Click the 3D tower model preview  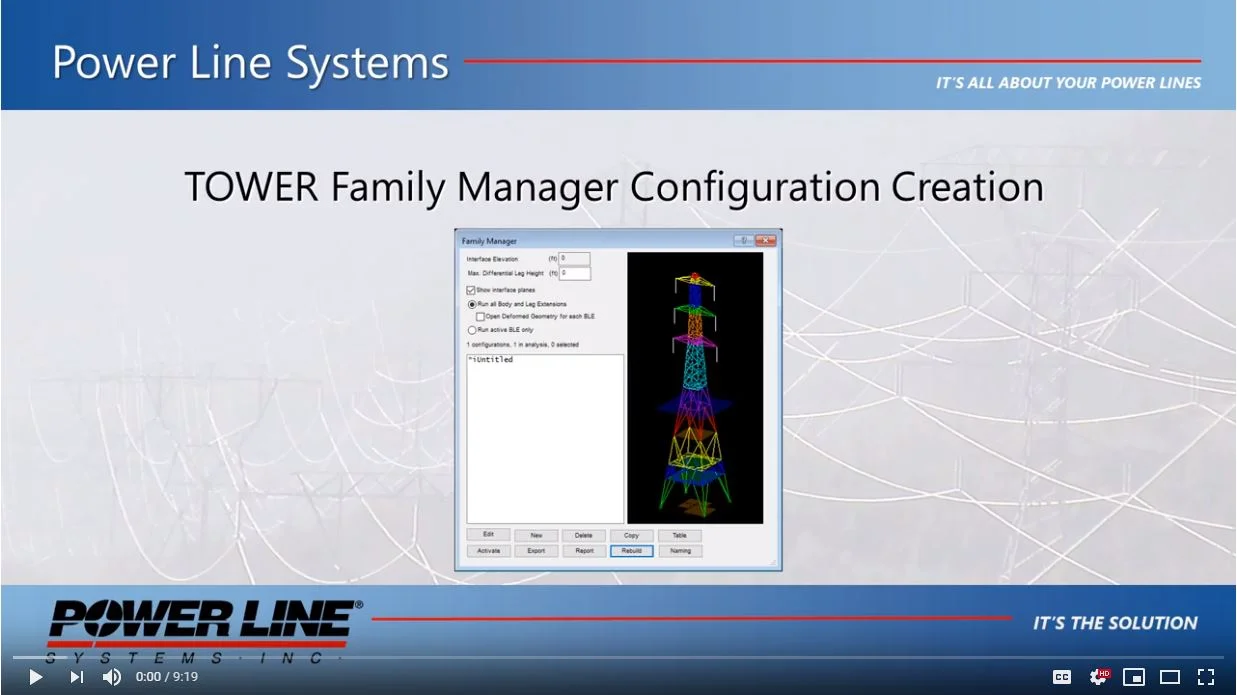pos(695,387)
